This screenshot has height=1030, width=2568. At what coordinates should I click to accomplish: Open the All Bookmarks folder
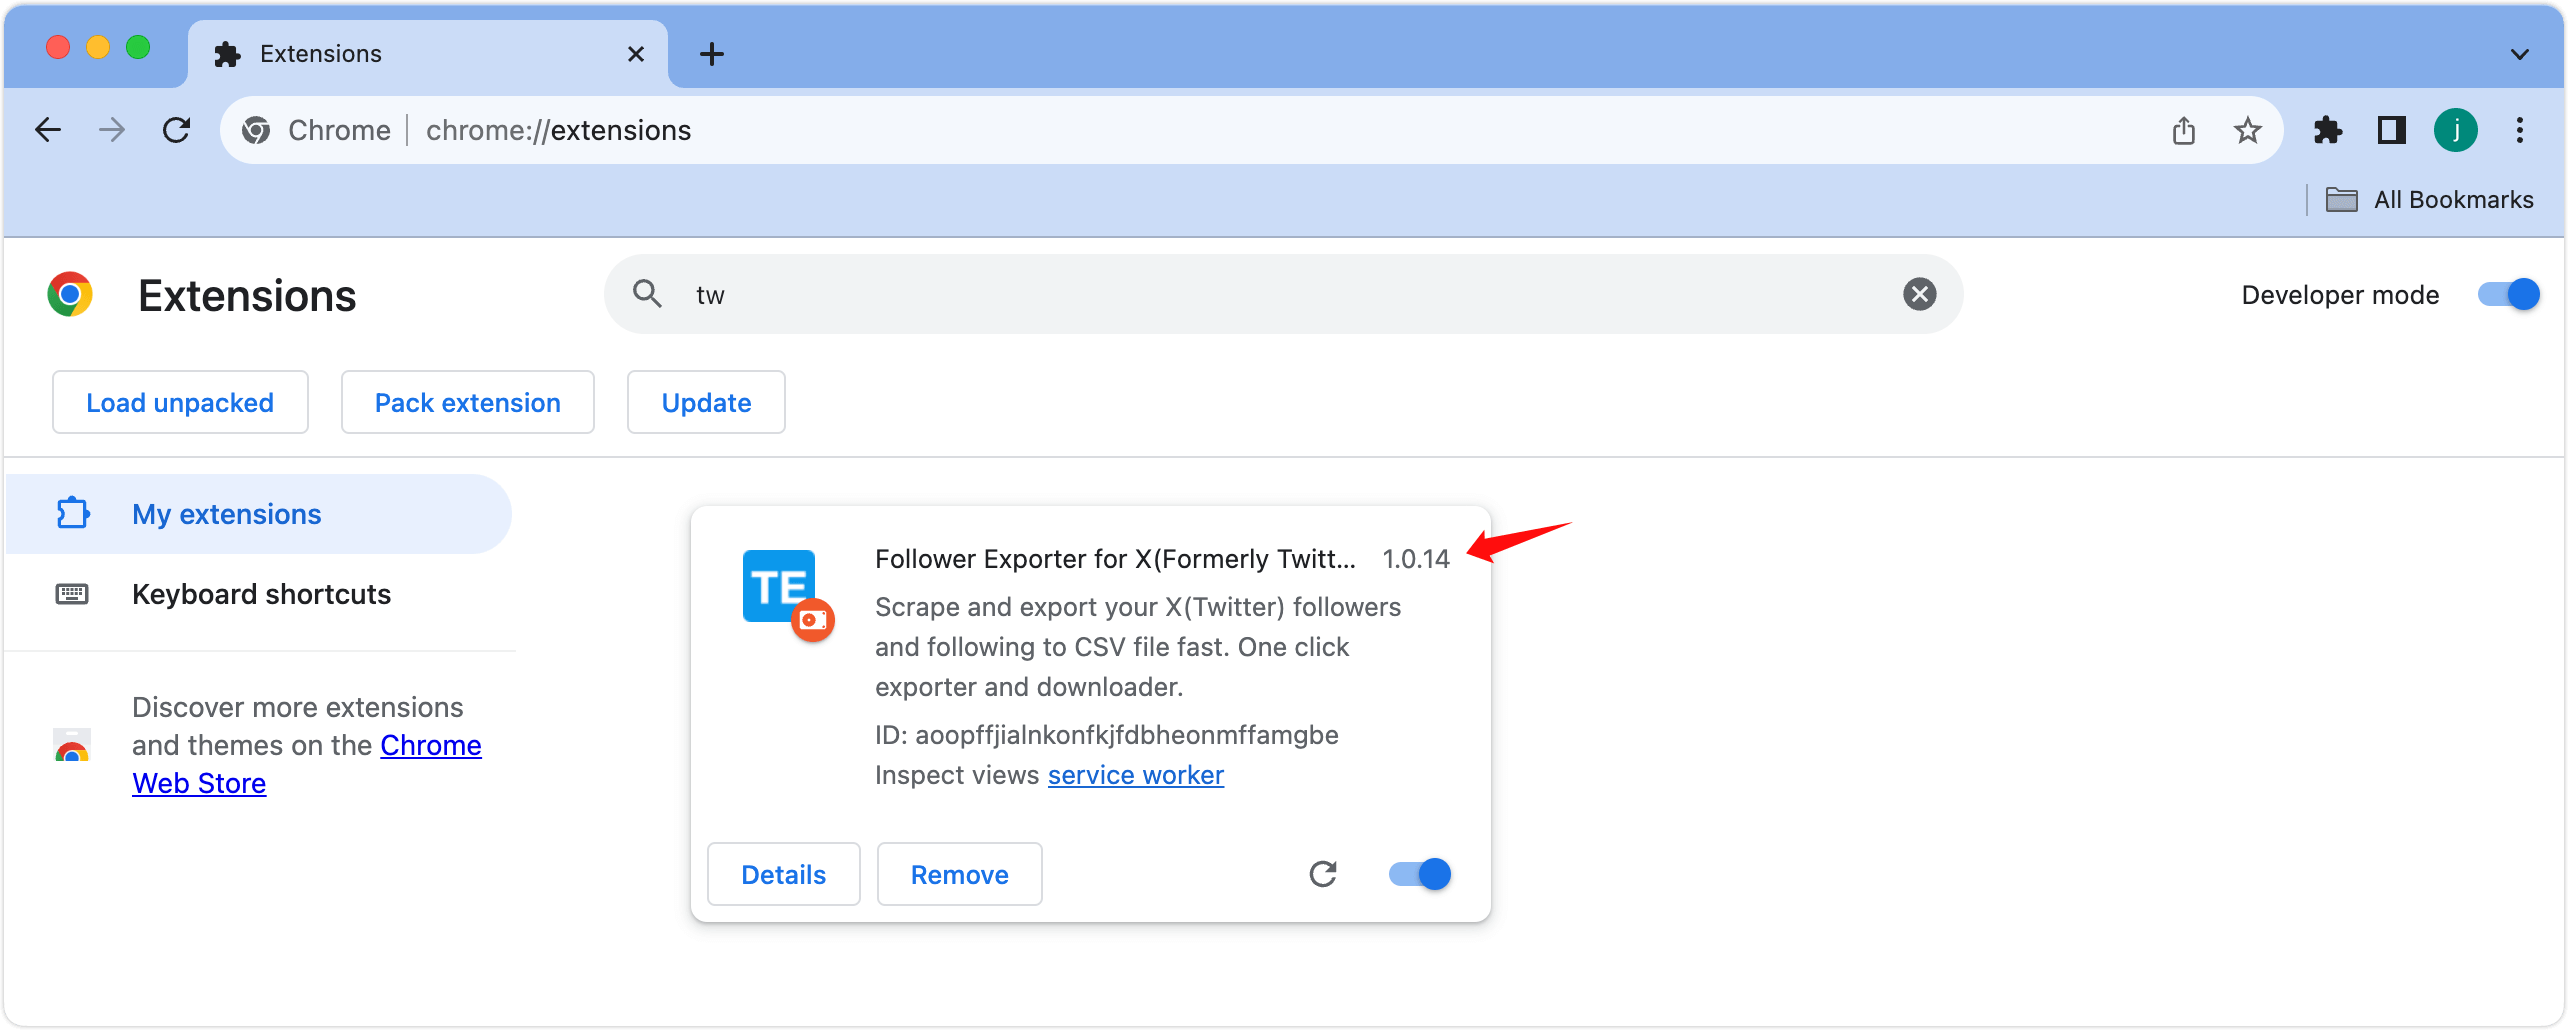pyautogui.click(x=2429, y=200)
